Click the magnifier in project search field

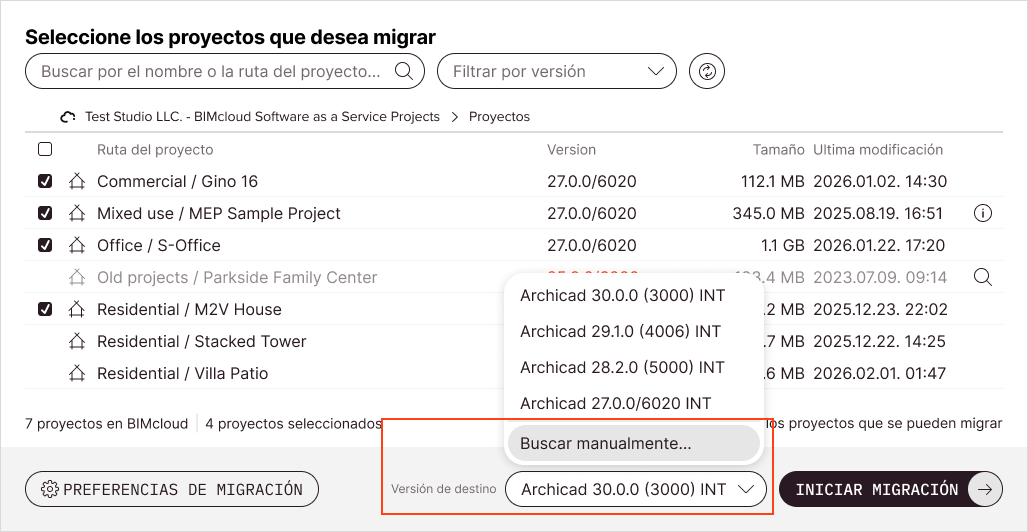[x=404, y=71]
